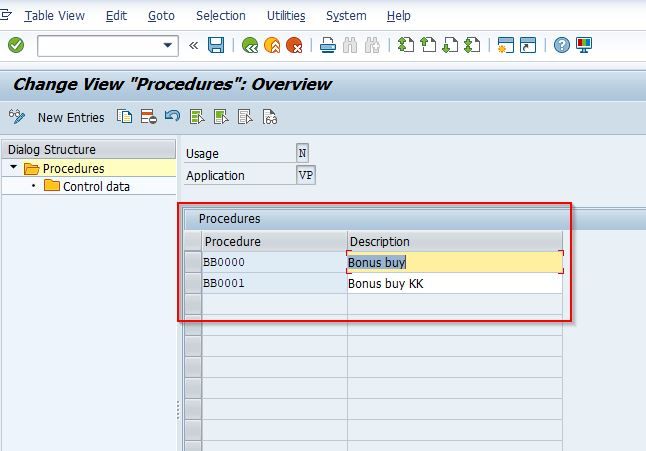Click Create New Session icon
This screenshot has width=646, height=451.
[506, 45]
